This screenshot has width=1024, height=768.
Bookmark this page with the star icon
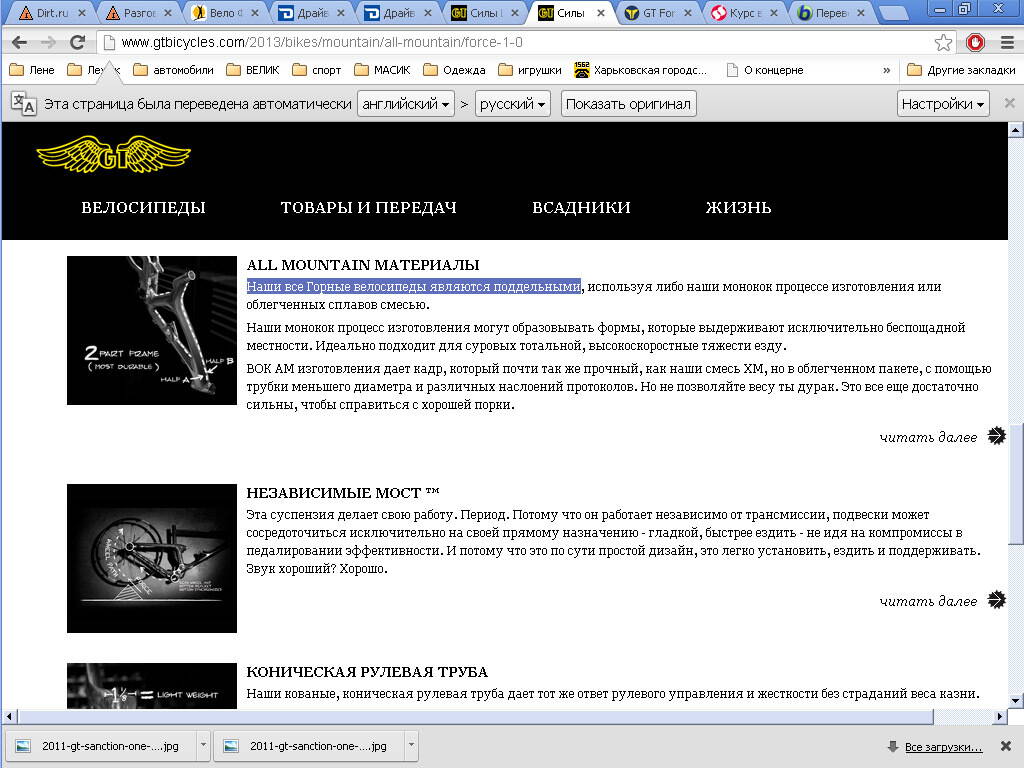click(943, 43)
